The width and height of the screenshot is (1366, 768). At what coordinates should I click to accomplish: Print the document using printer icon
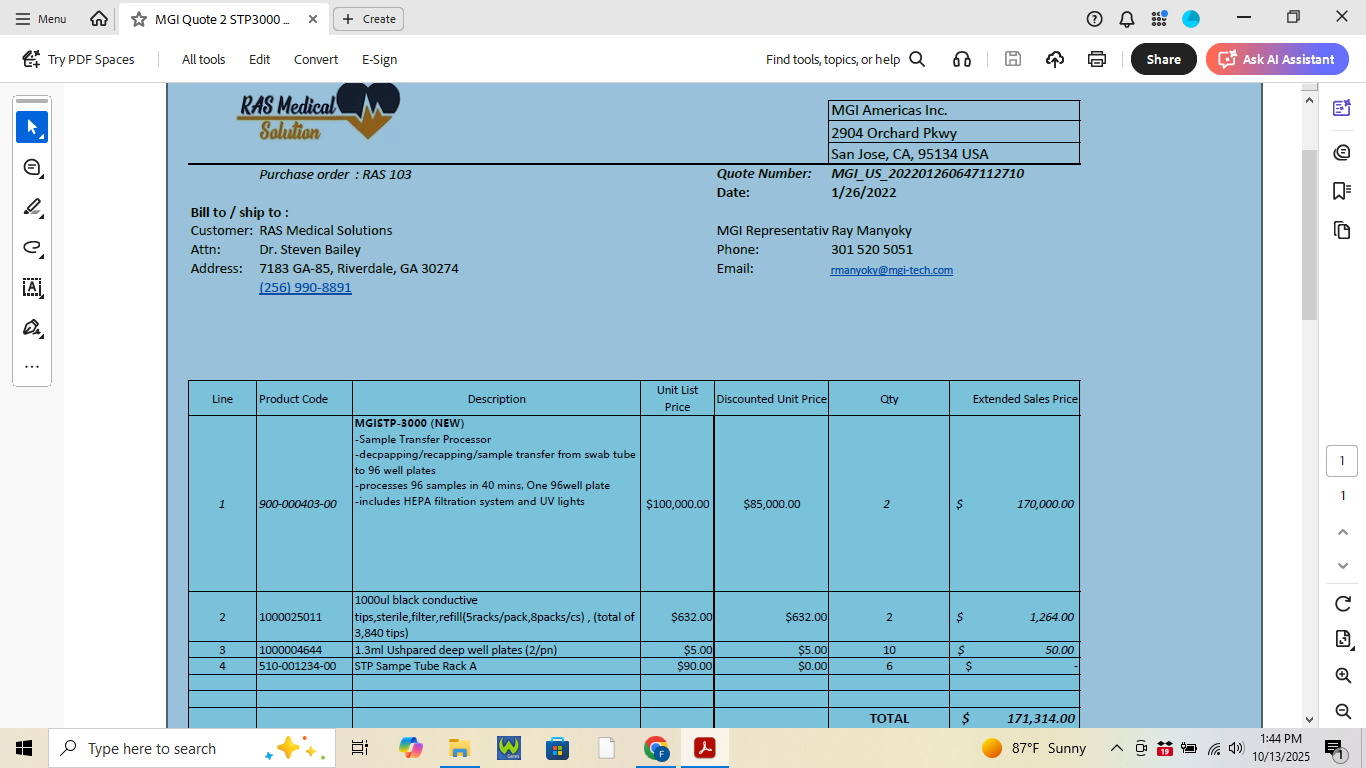click(x=1097, y=59)
